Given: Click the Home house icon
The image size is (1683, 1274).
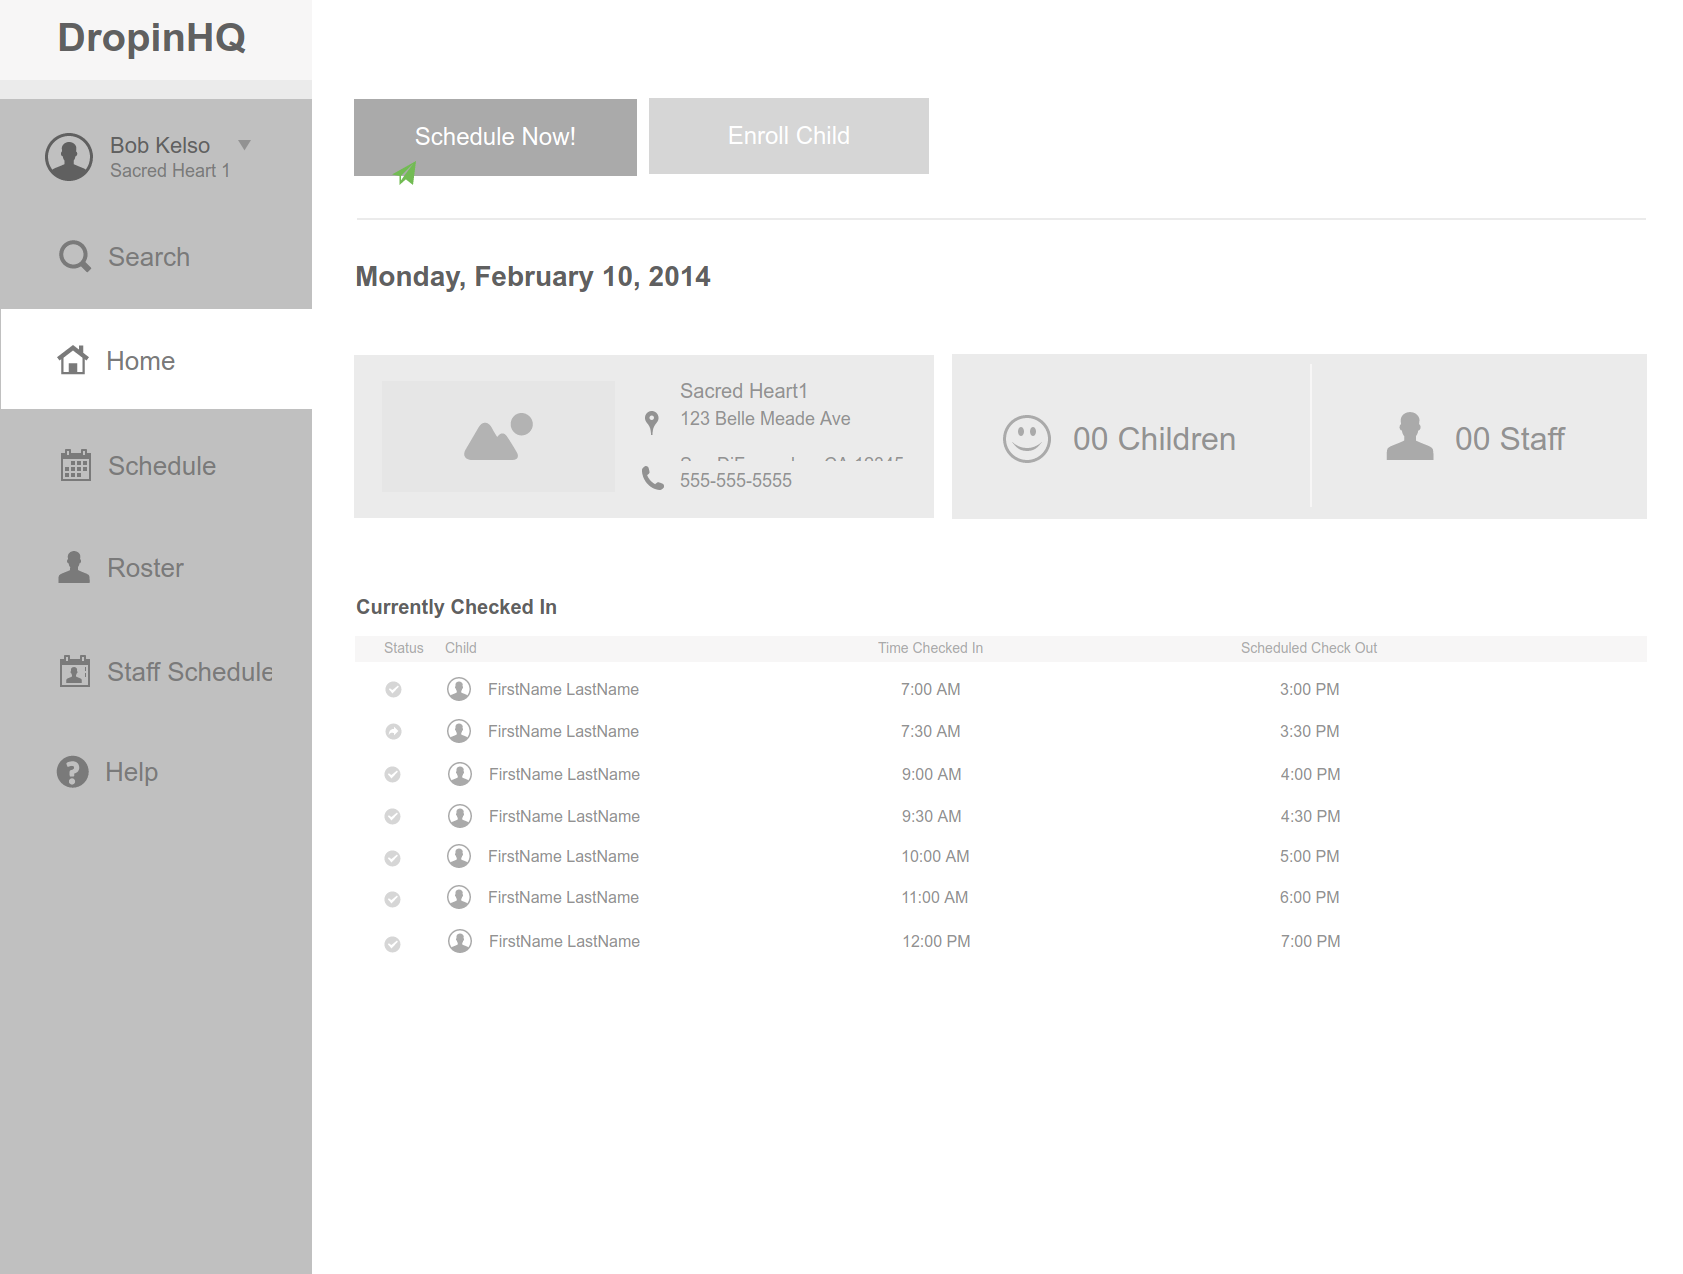Looking at the screenshot, I should [72, 360].
